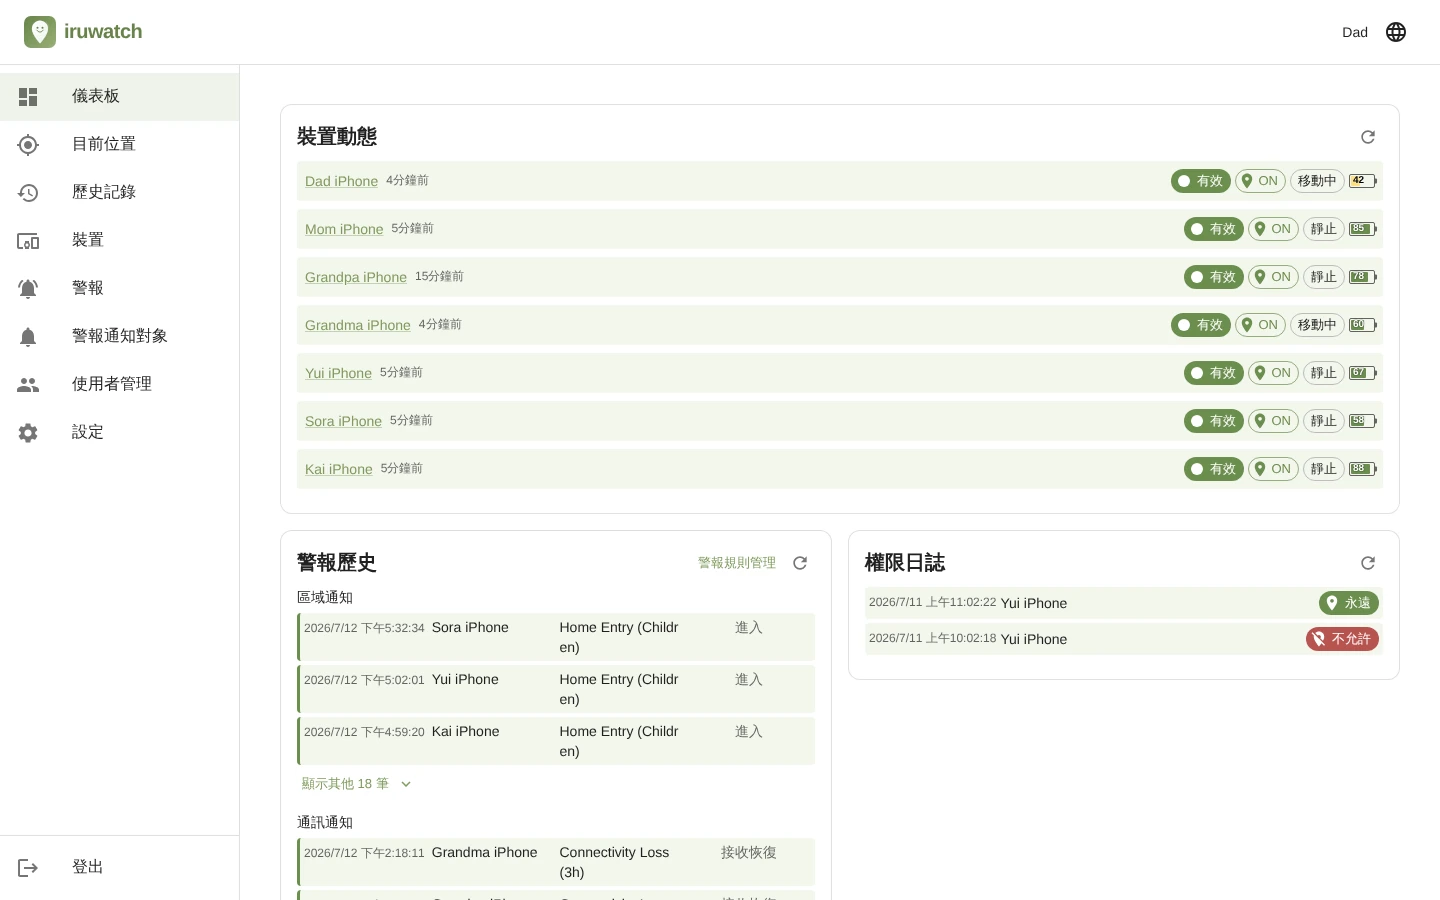This screenshot has height=900, width=1440.
Task: Click Mom iPhone battery indicator 85
Action: tap(1363, 229)
